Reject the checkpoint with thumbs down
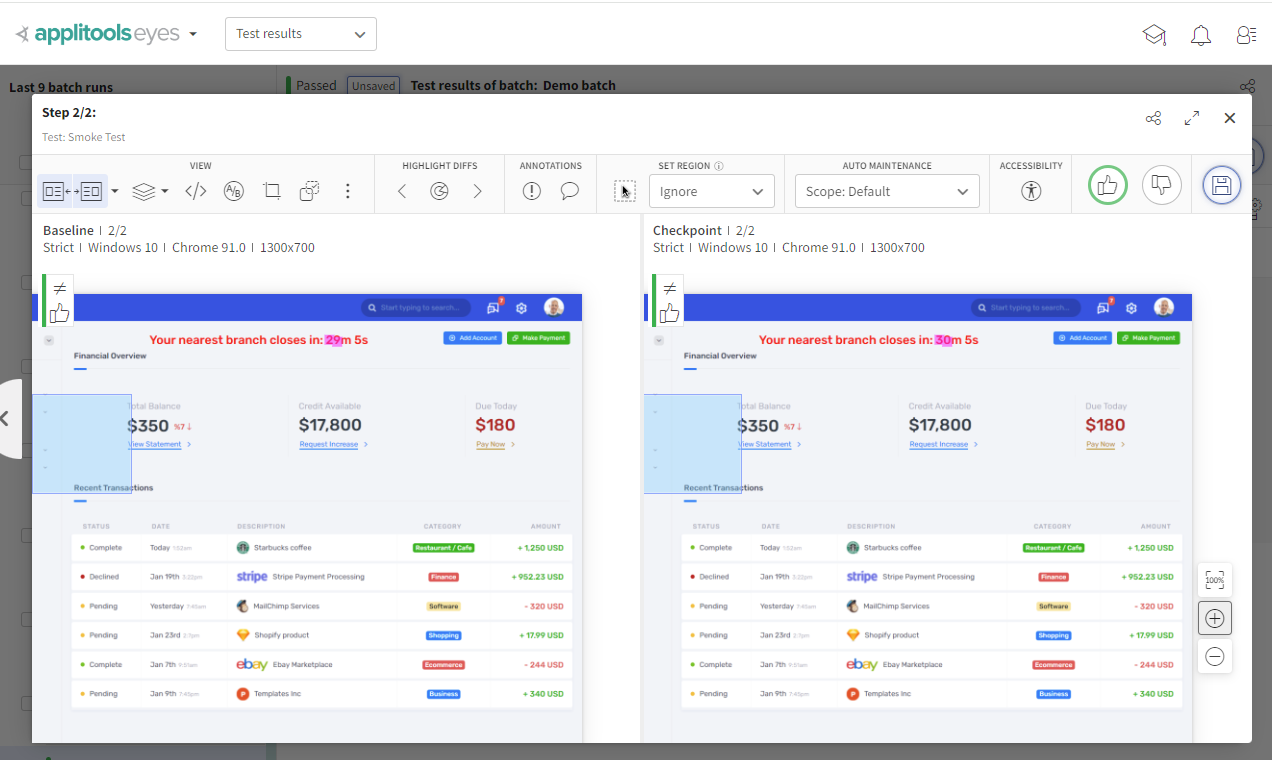The width and height of the screenshot is (1272, 760). [1161, 185]
